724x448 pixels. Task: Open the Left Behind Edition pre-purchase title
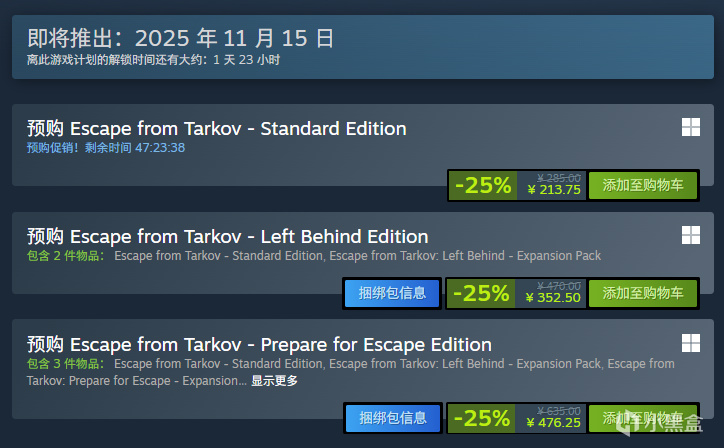(x=228, y=236)
